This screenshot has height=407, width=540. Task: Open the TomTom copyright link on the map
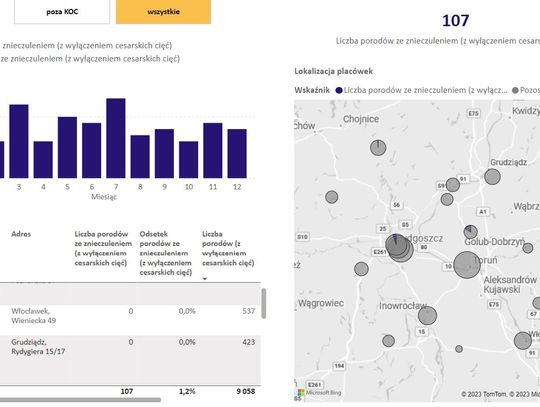pos(483,394)
